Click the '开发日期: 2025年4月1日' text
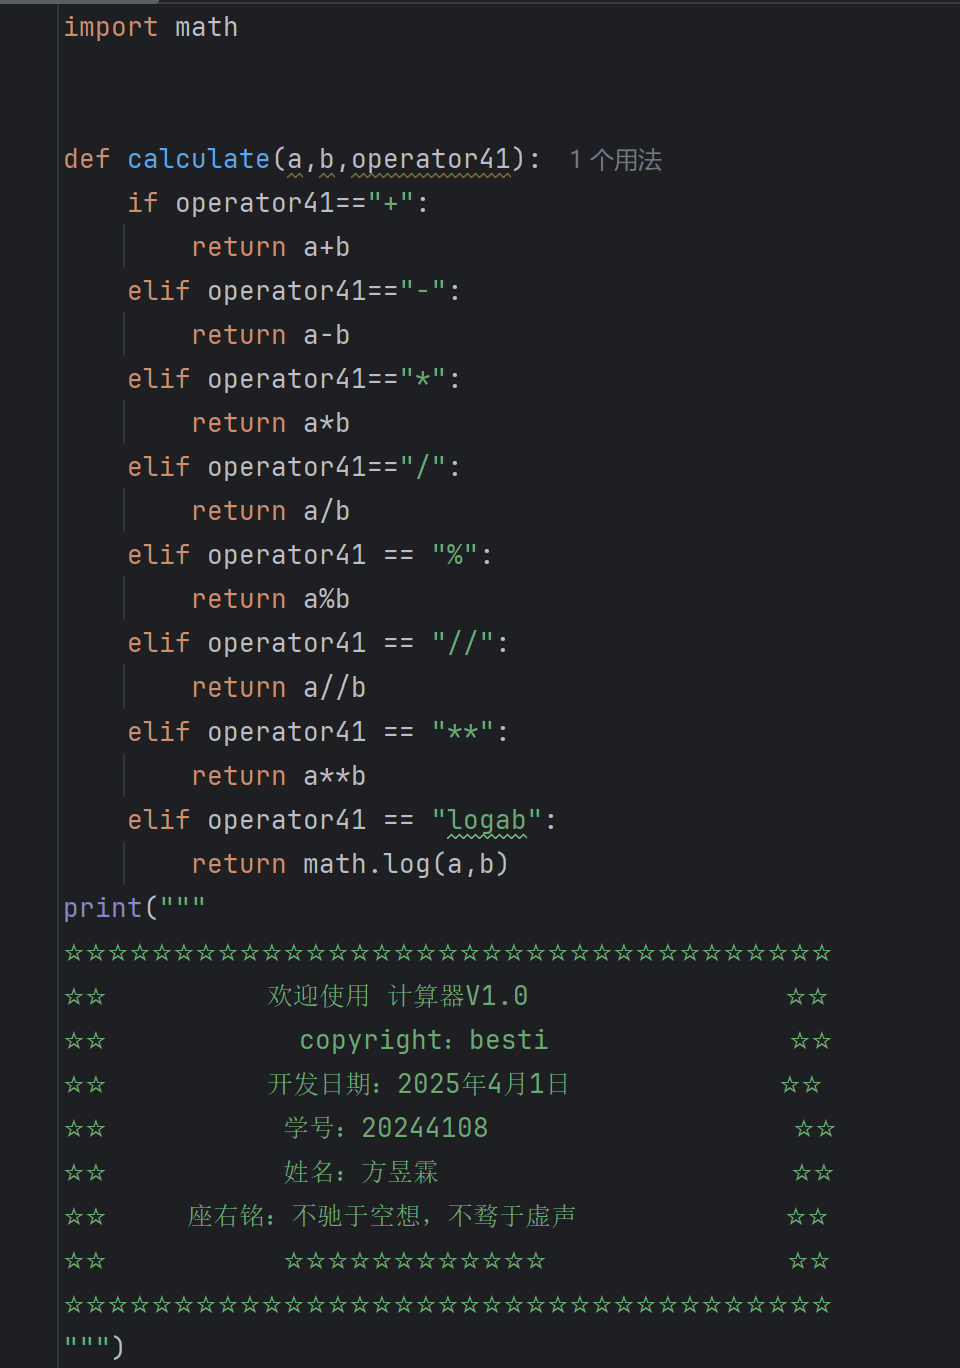960x1368 pixels. tap(417, 1084)
